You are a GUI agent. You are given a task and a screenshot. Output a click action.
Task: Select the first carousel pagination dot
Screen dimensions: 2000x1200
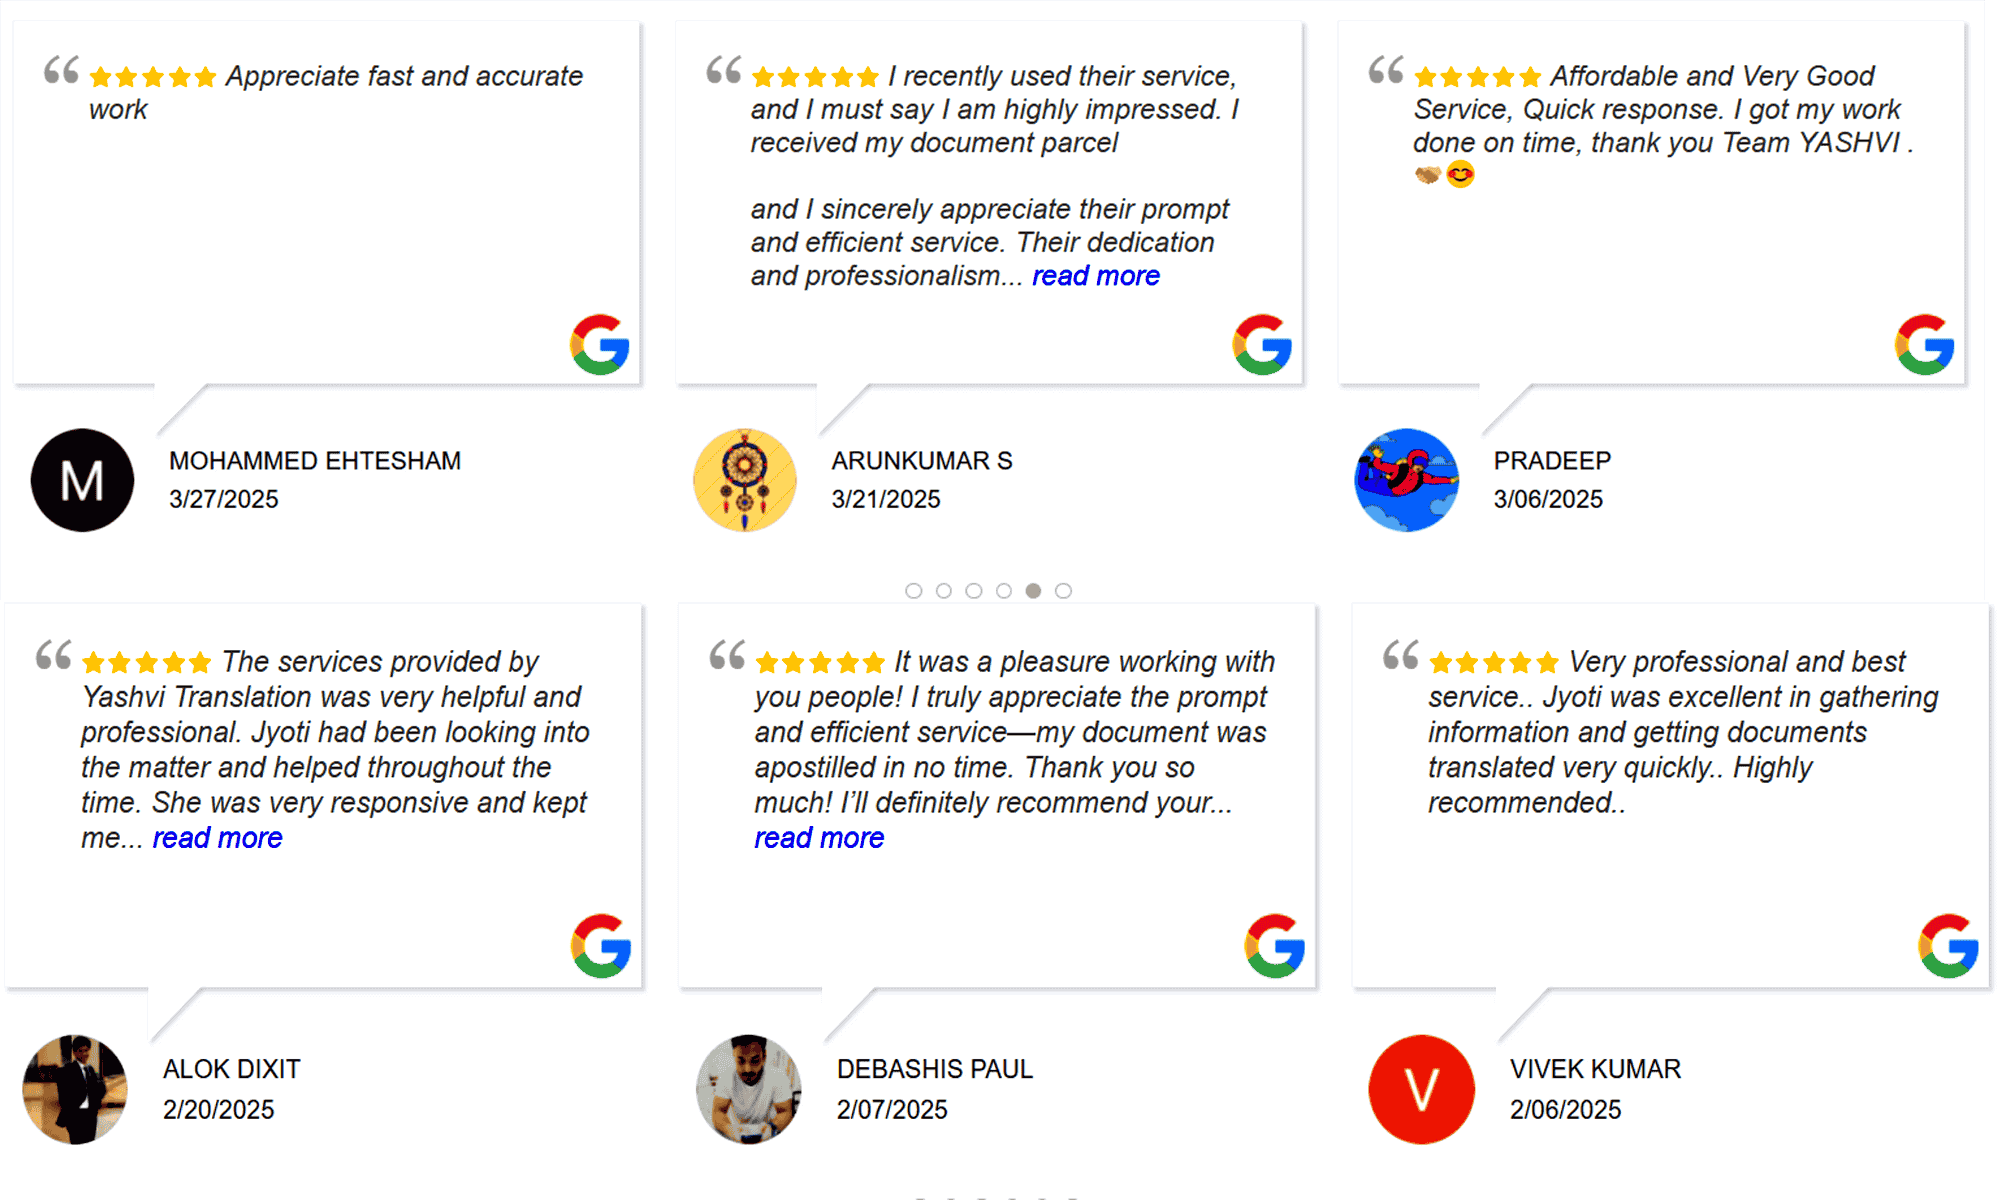tap(913, 591)
